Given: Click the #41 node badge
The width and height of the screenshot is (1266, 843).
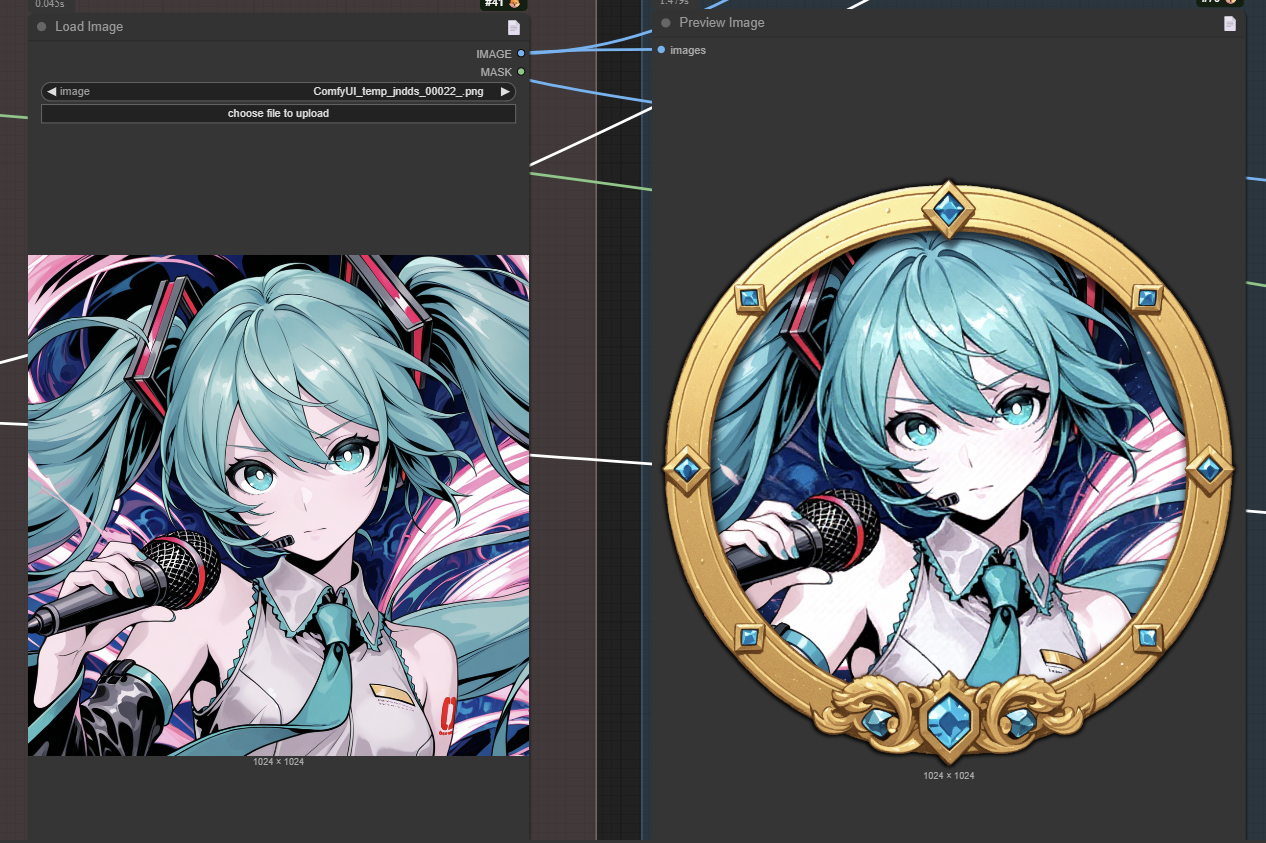Looking at the screenshot, I should pyautogui.click(x=503, y=4).
